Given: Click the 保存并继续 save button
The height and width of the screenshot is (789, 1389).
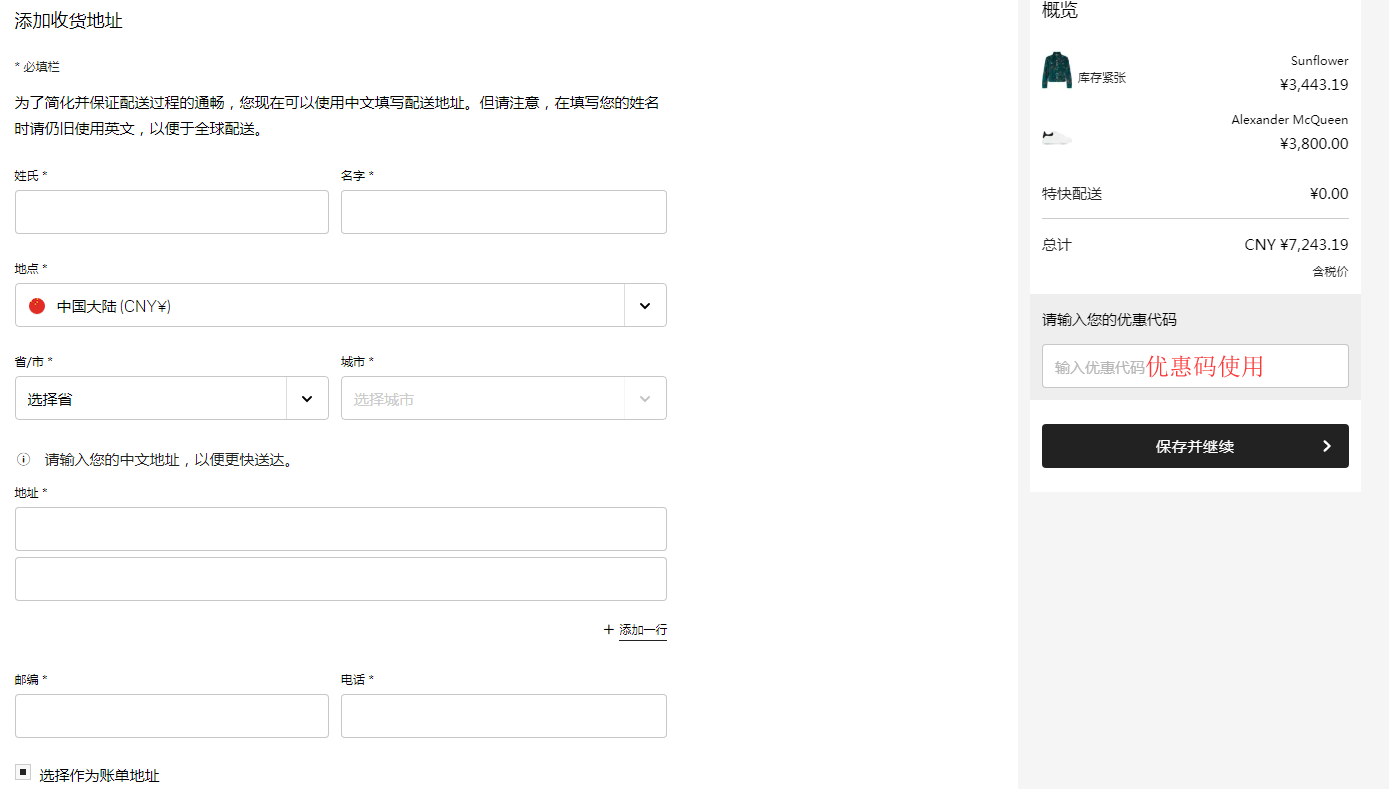Looking at the screenshot, I should (x=1195, y=446).
